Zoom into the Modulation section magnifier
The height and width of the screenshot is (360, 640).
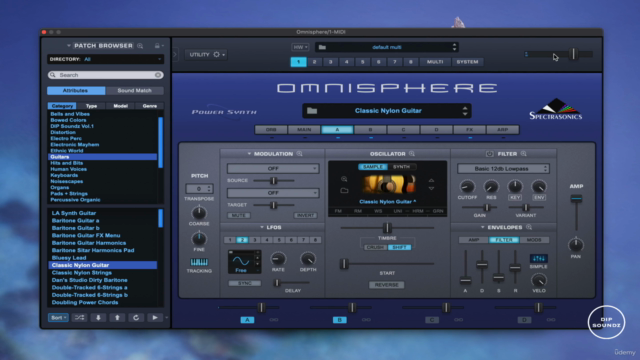300,154
